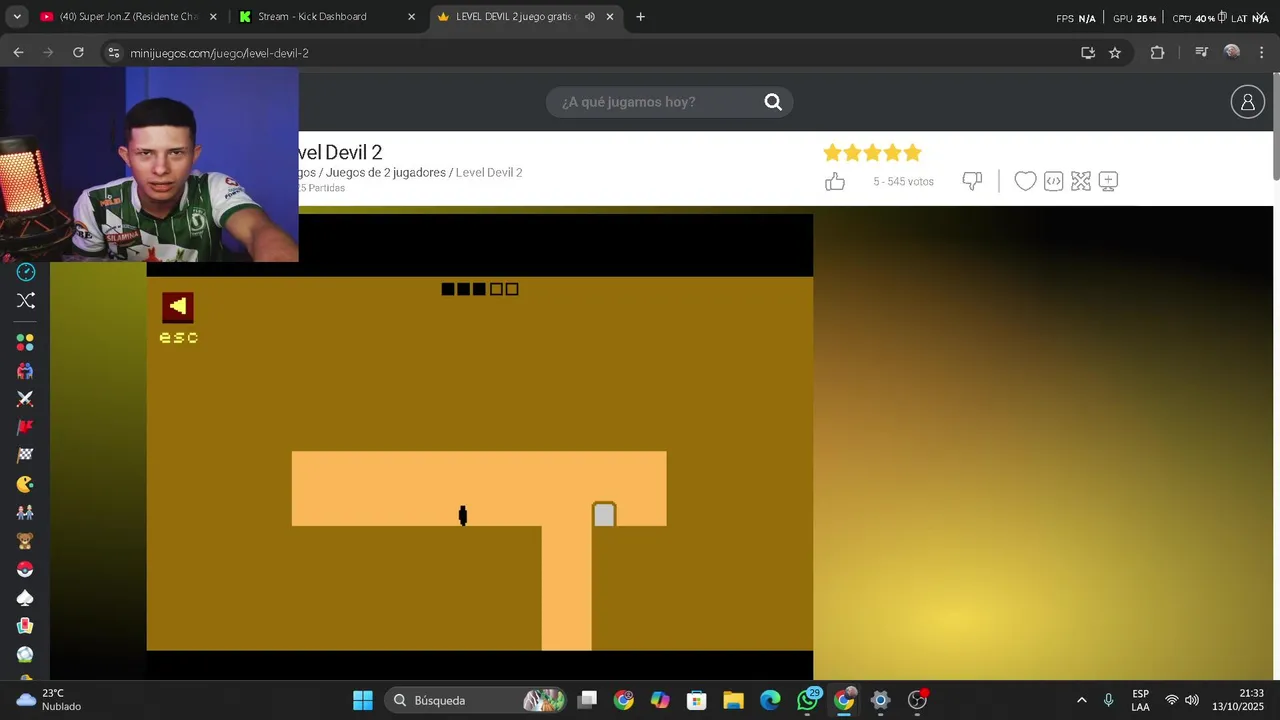
Task: Open the Pokéball category icon
Action: 26,569
